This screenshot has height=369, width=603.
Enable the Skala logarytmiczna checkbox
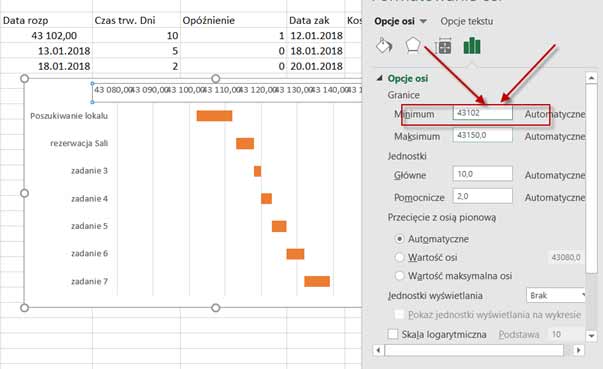click(x=393, y=334)
